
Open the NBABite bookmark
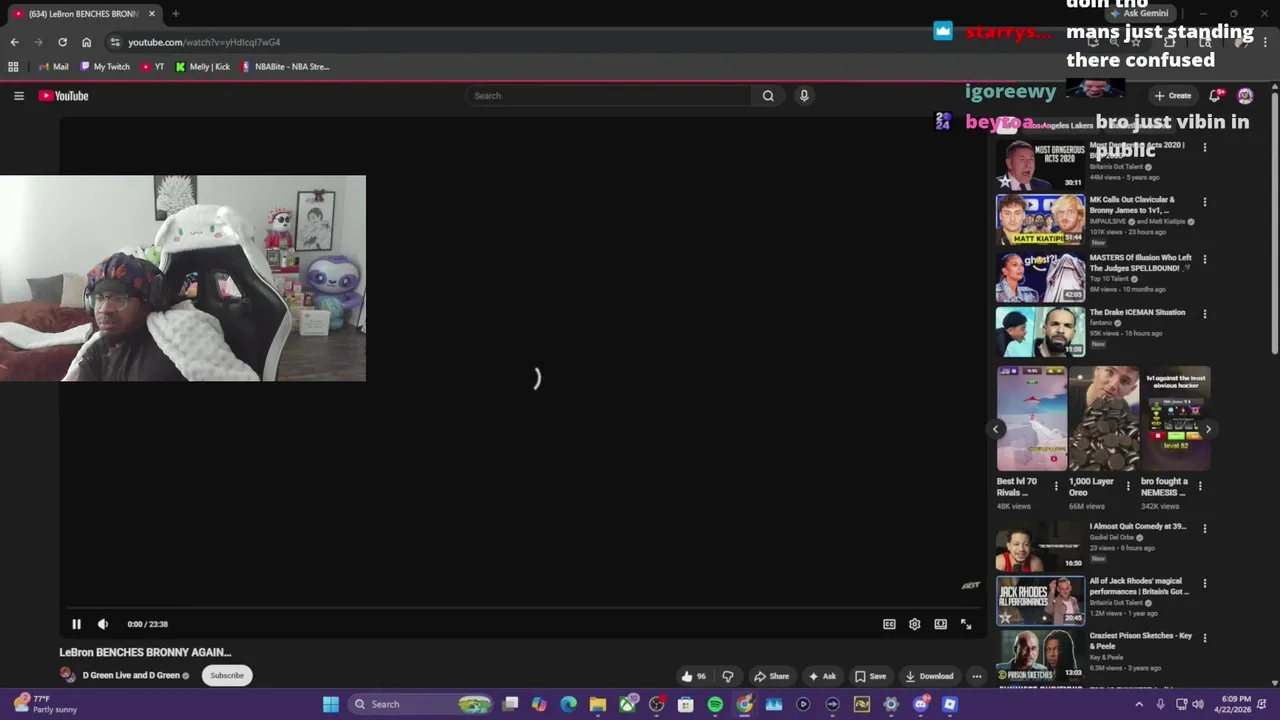285,67
